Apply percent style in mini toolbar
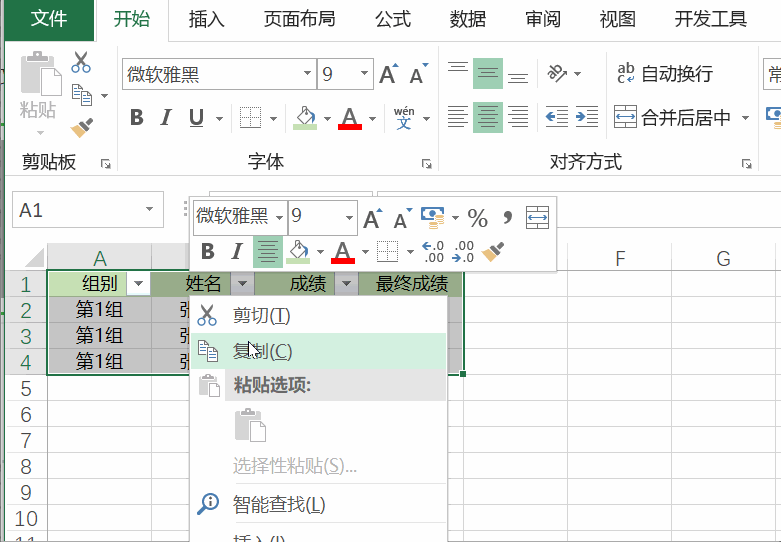 point(478,218)
